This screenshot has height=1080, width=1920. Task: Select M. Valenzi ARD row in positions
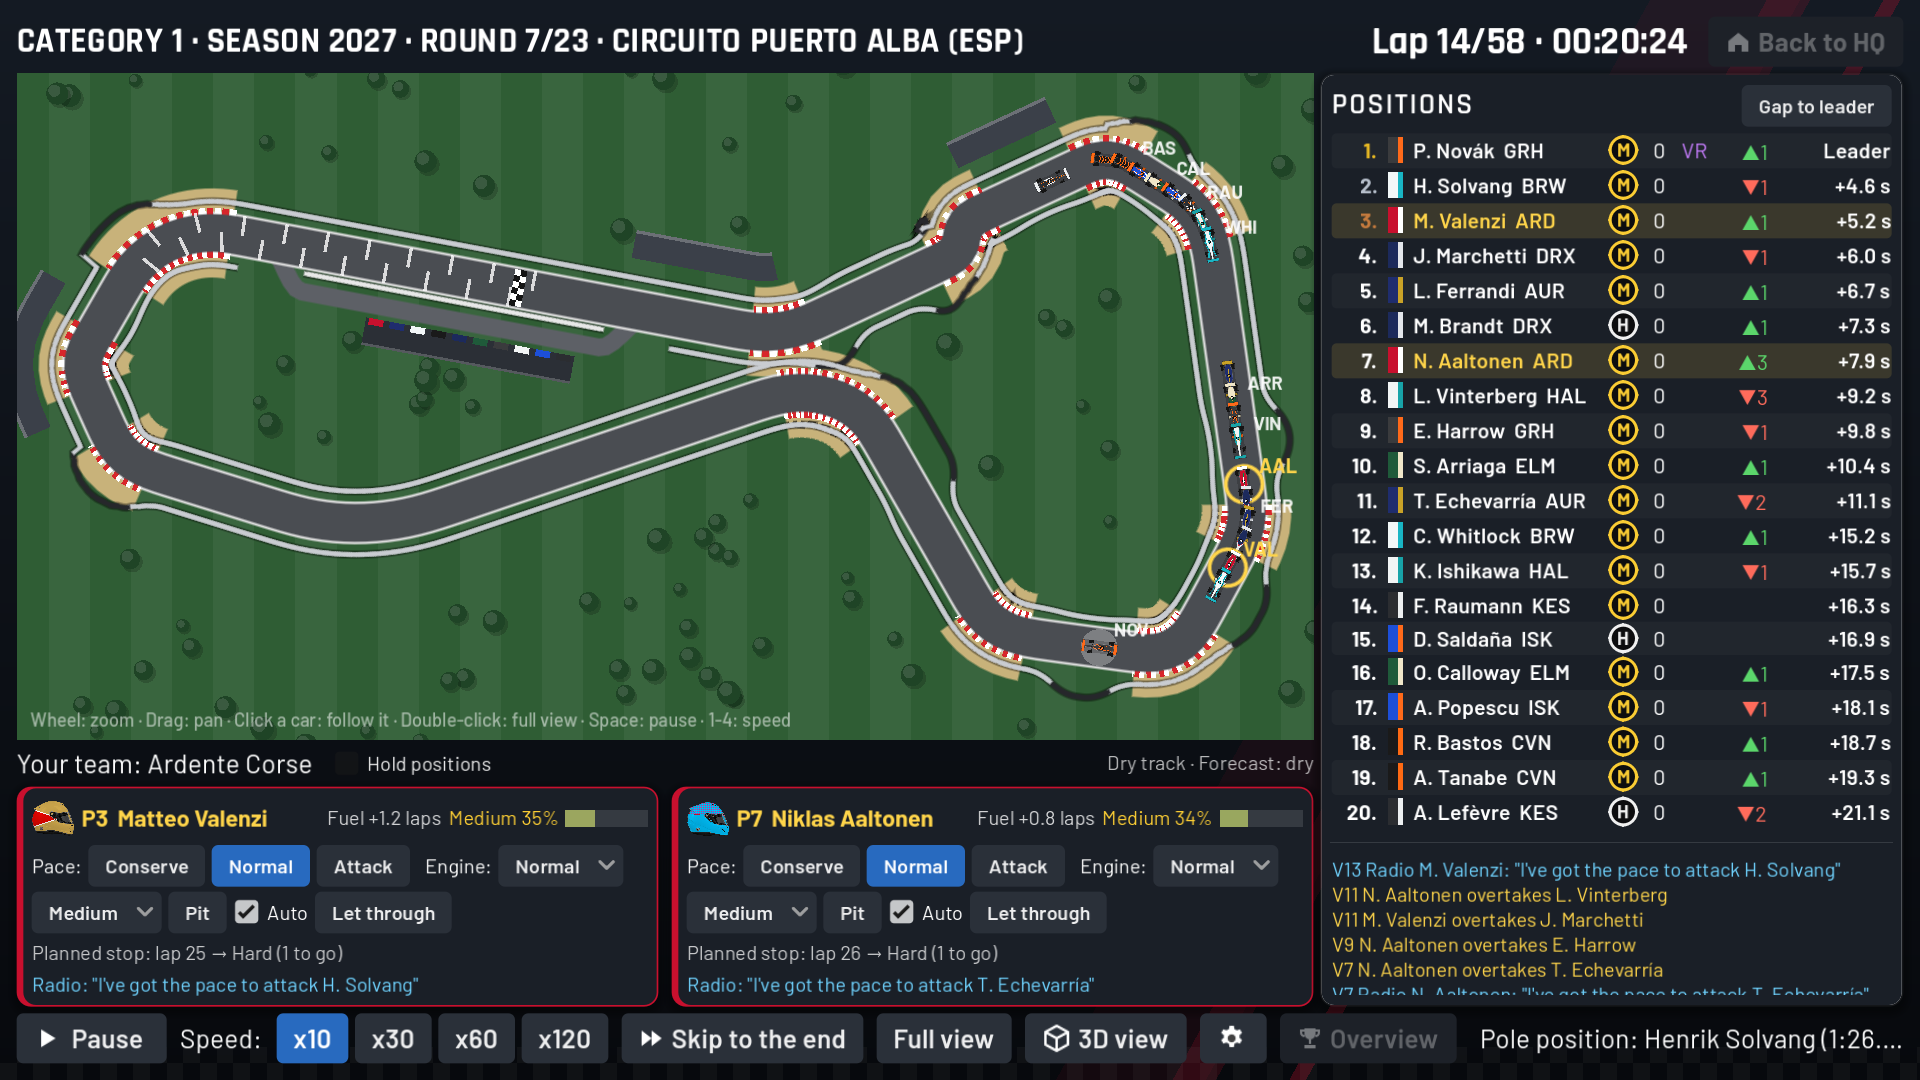[x=1611, y=221]
